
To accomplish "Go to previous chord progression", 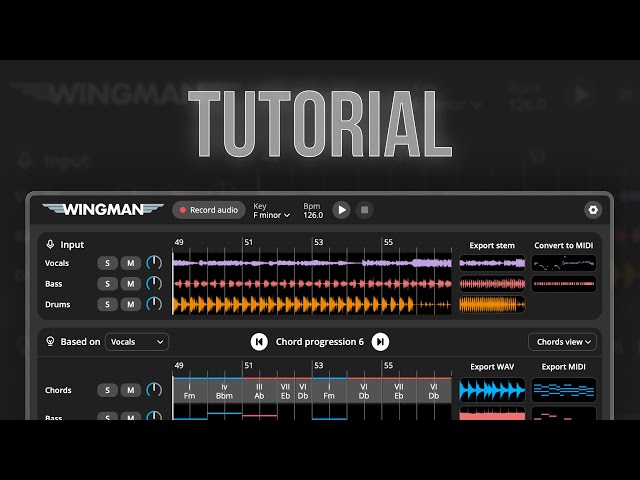I will [x=259, y=342].
